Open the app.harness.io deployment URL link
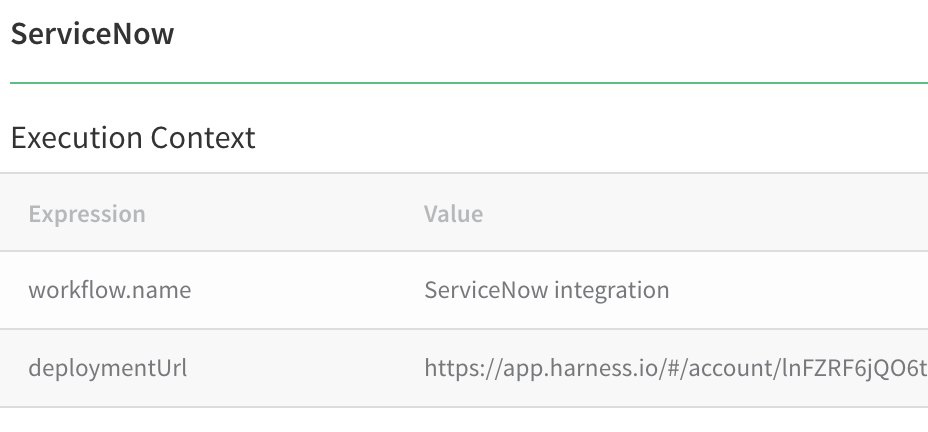This screenshot has width=928, height=432. [x=676, y=368]
